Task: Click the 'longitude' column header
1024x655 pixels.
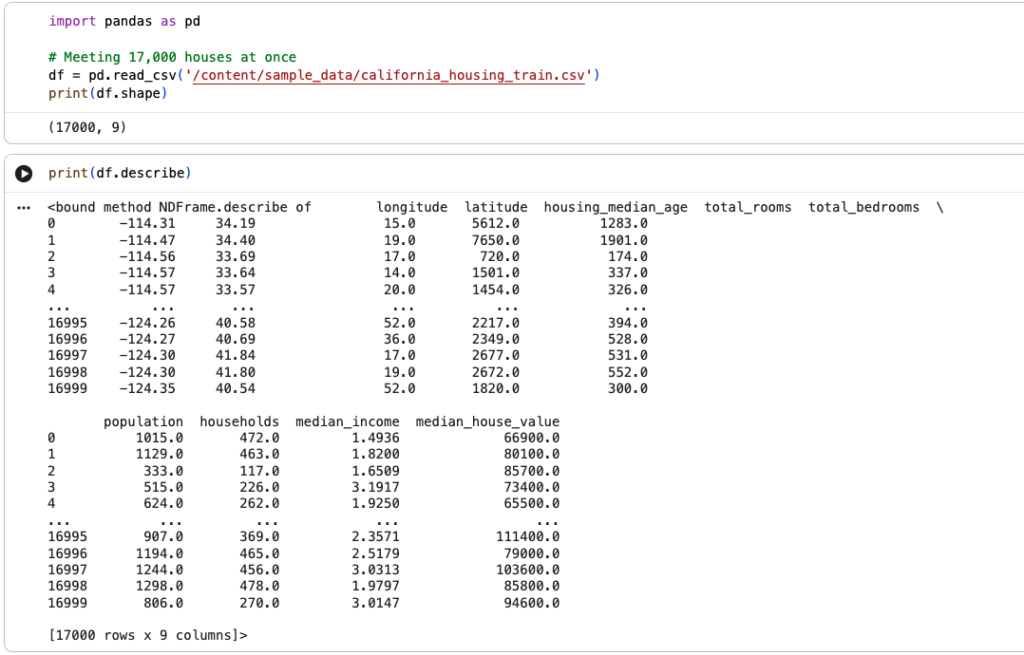Action: (x=411, y=208)
